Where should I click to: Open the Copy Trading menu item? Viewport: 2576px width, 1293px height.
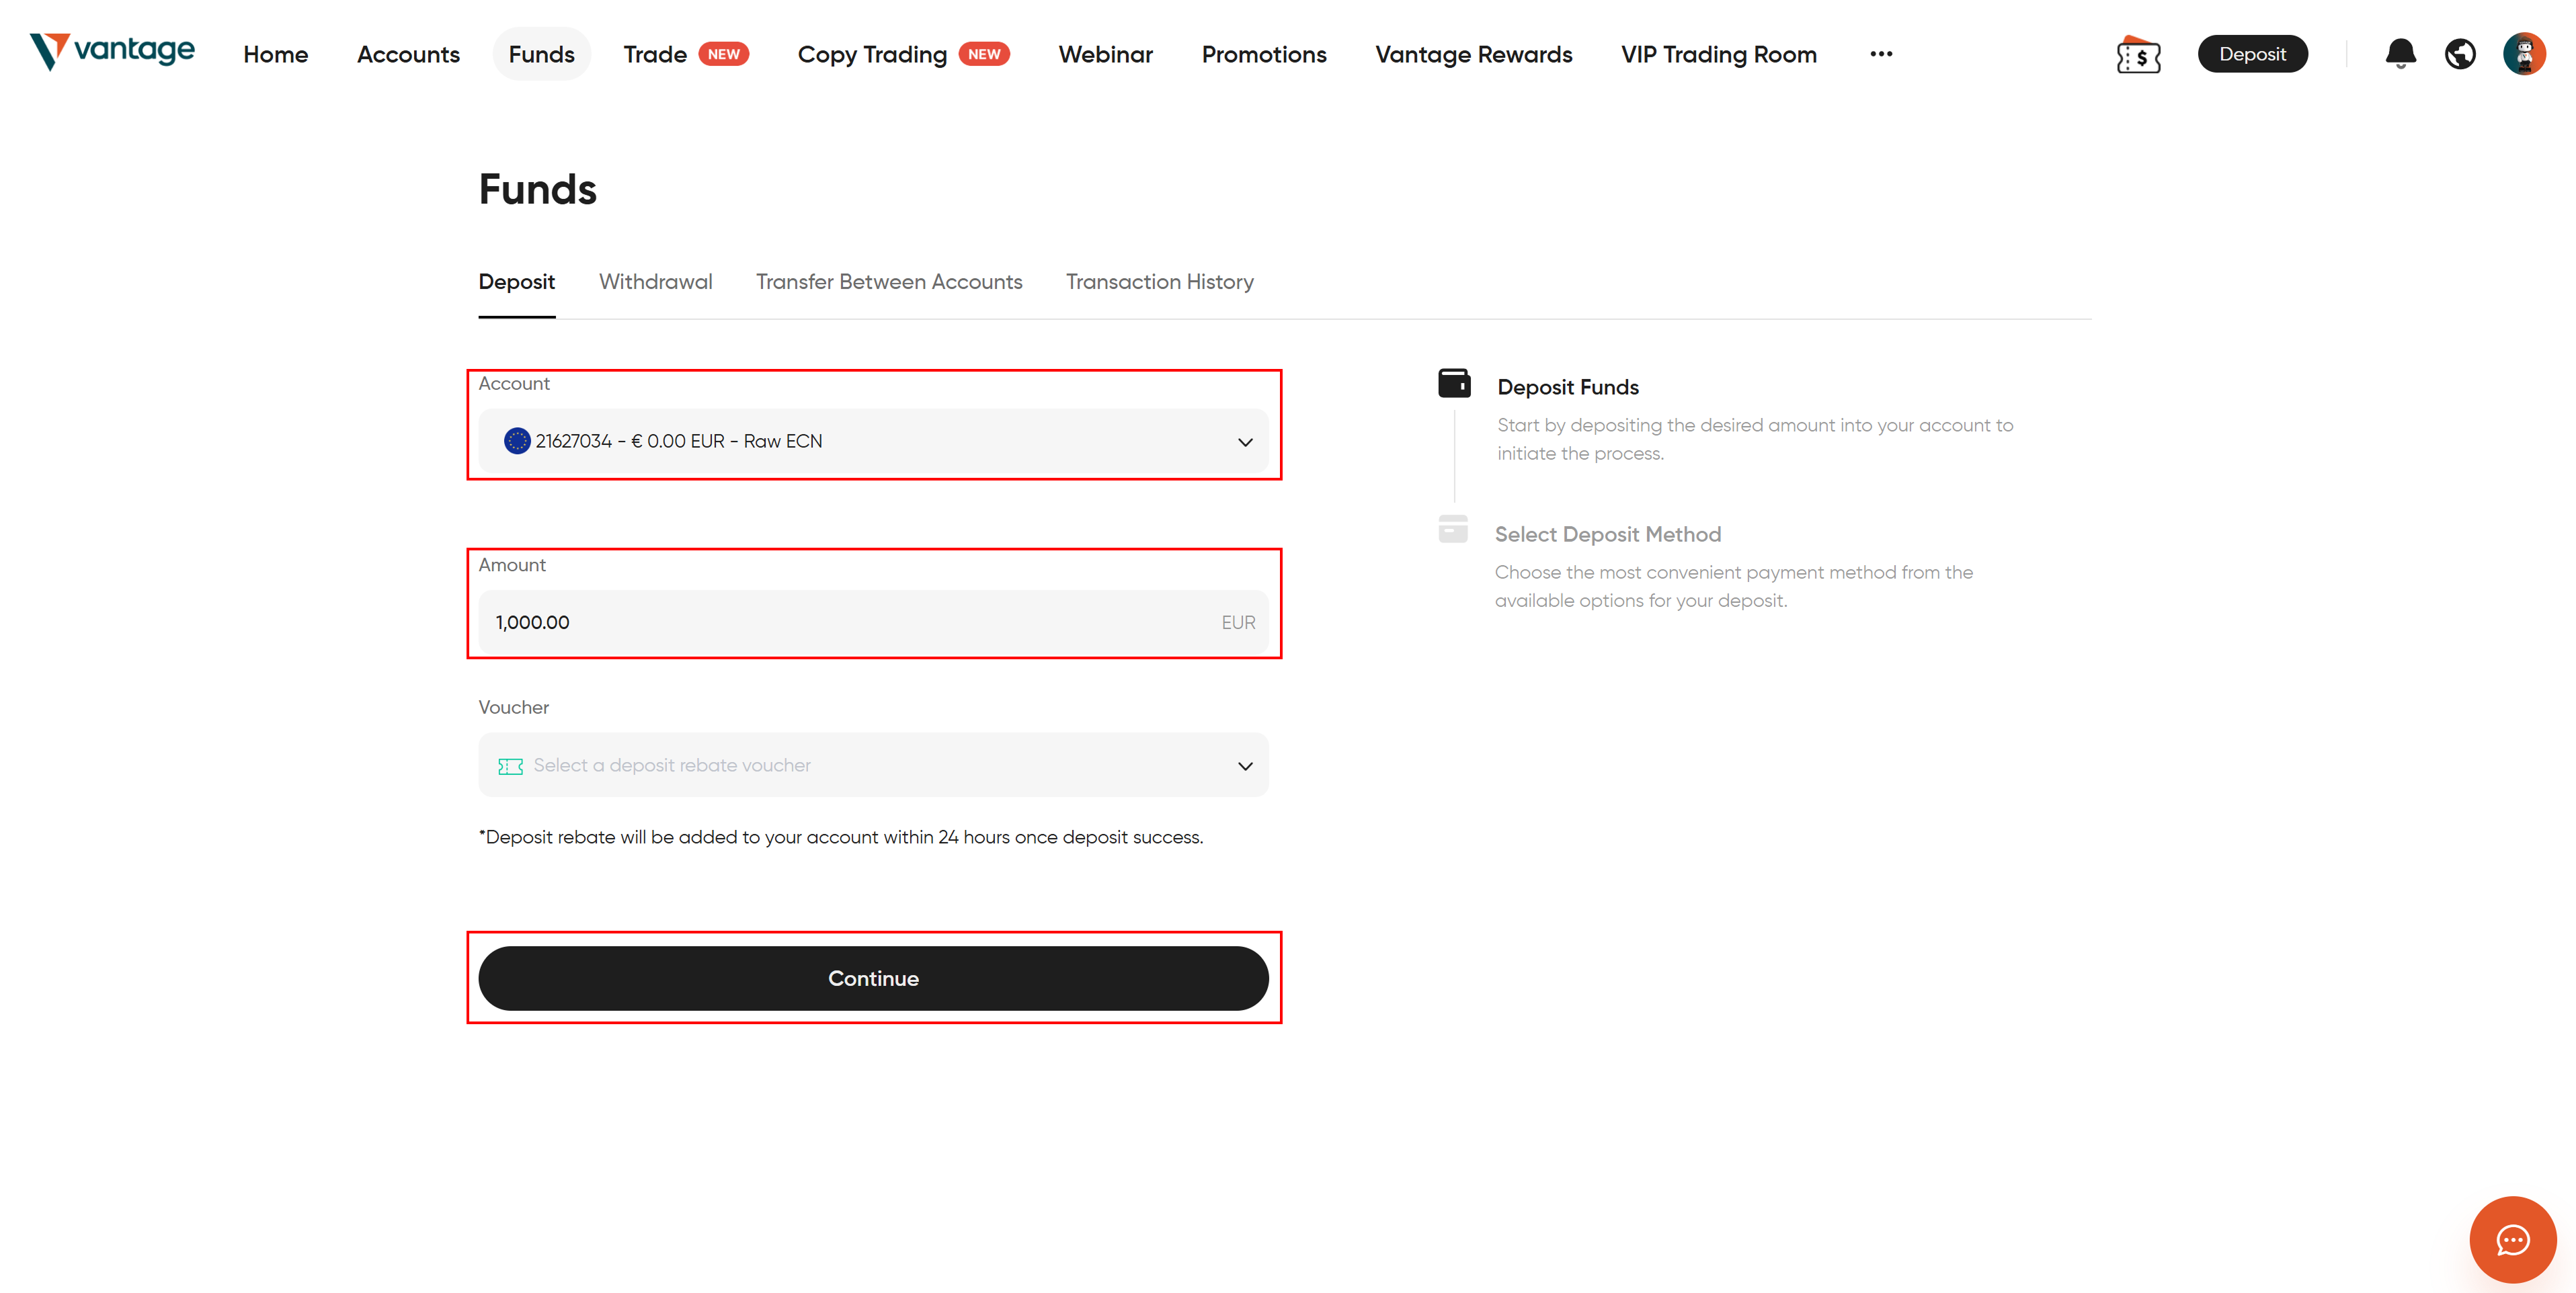tap(872, 54)
